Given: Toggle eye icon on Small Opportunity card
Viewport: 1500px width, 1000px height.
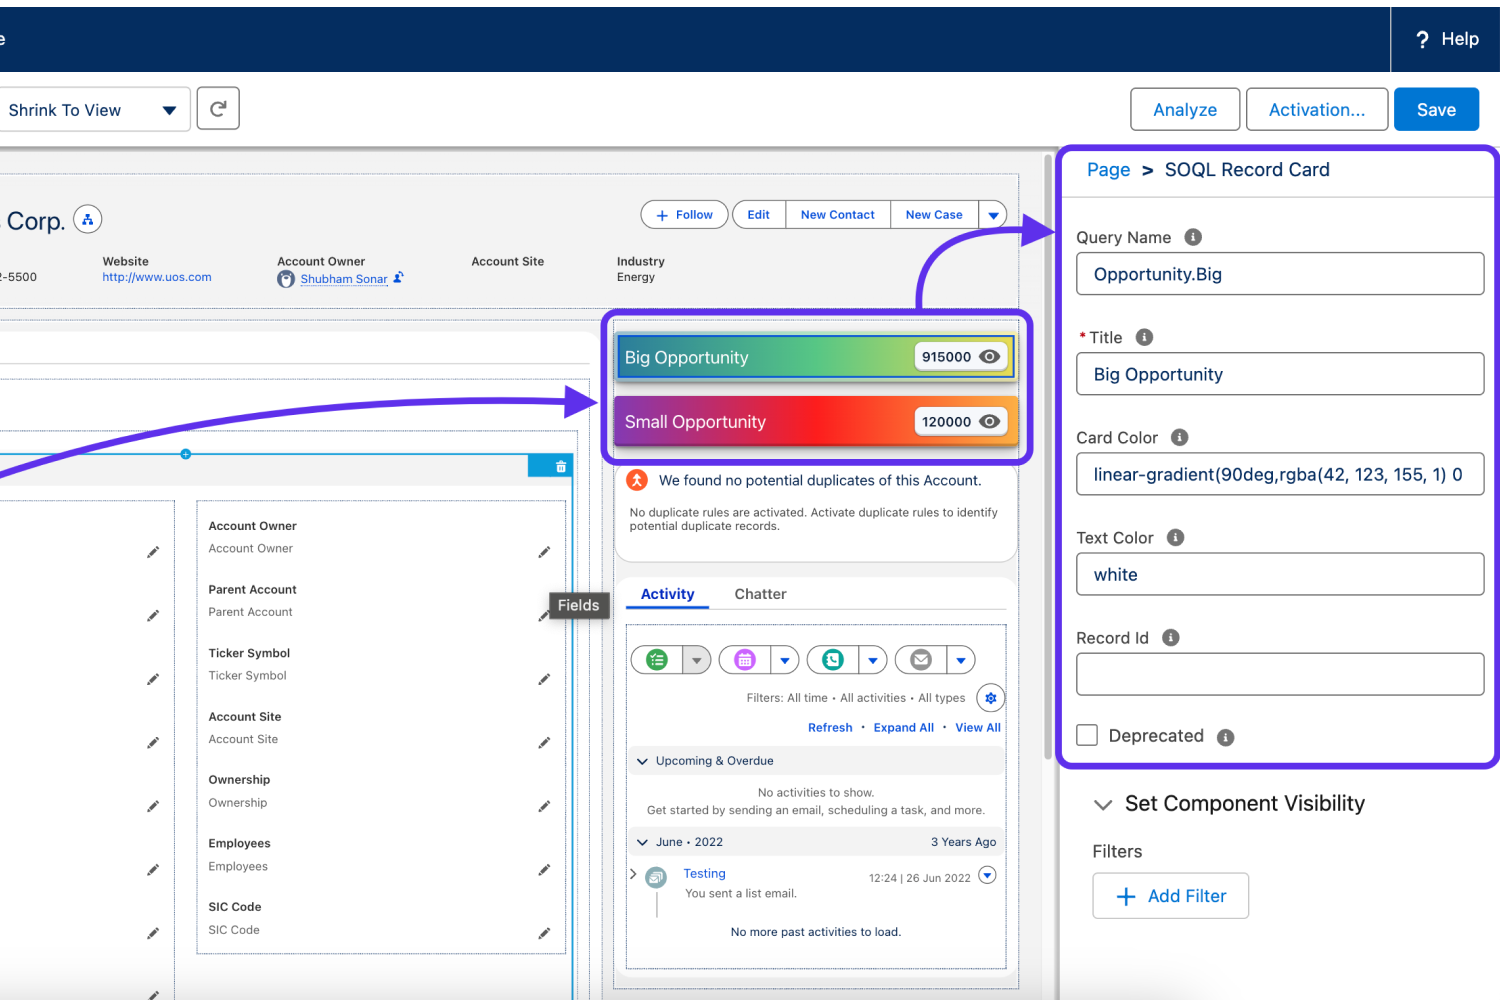Looking at the screenshot, I should (x=990, y=422).
